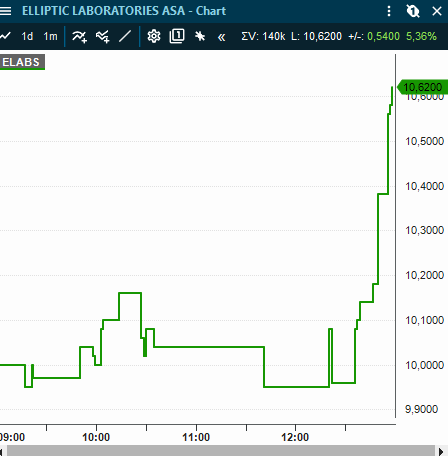
Task: Click the 10,0000 price axis label
Action: click(x=424, y=365)
